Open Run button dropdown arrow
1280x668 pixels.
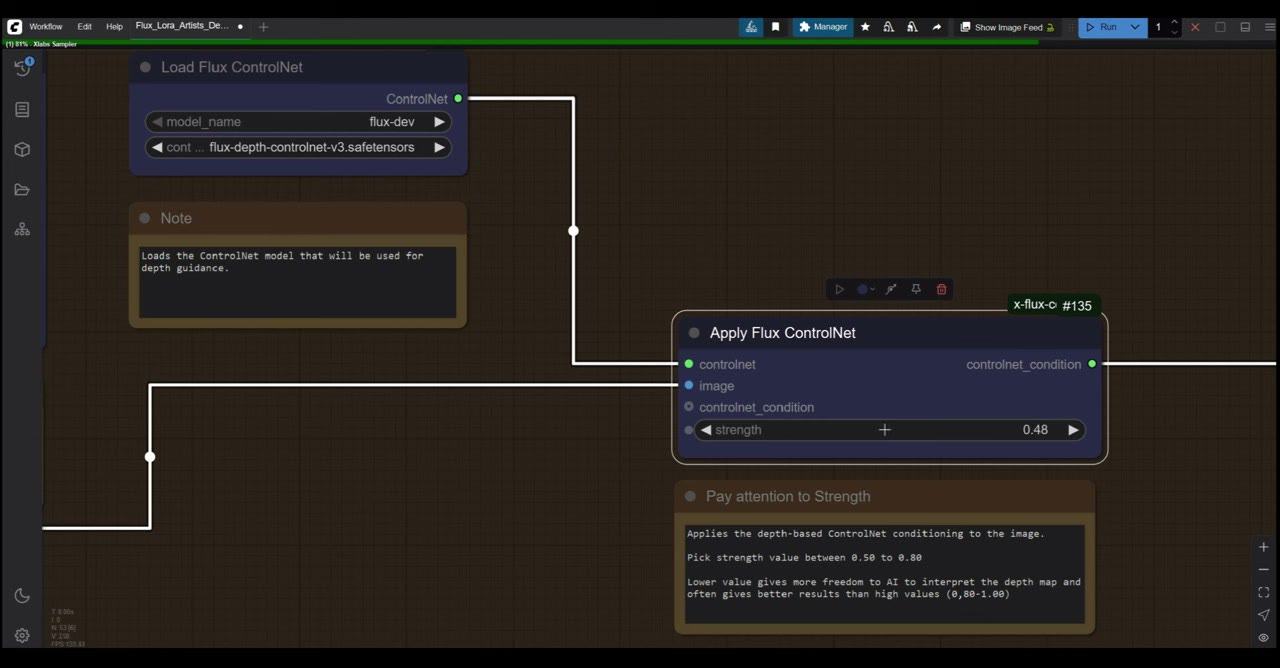tap(1135, 27)
